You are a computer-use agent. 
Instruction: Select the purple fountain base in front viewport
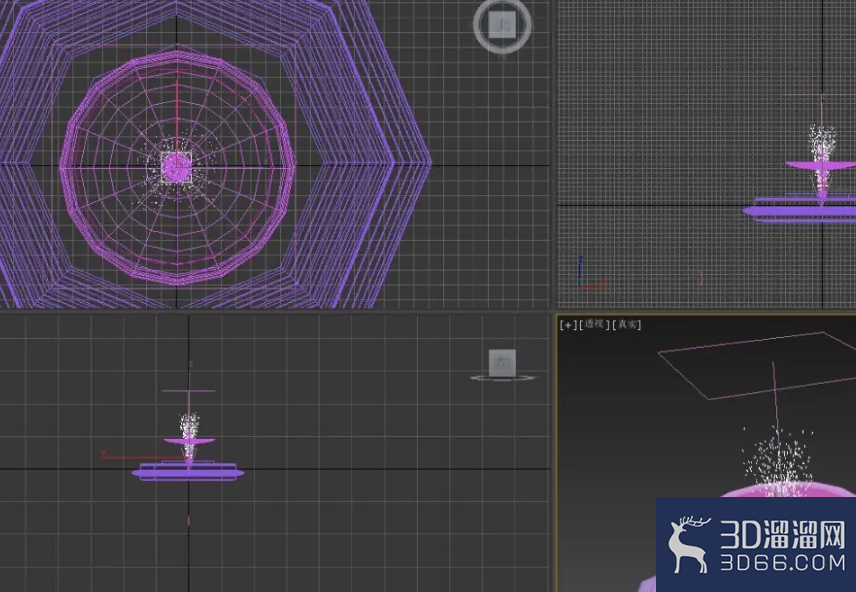point(801,210)
